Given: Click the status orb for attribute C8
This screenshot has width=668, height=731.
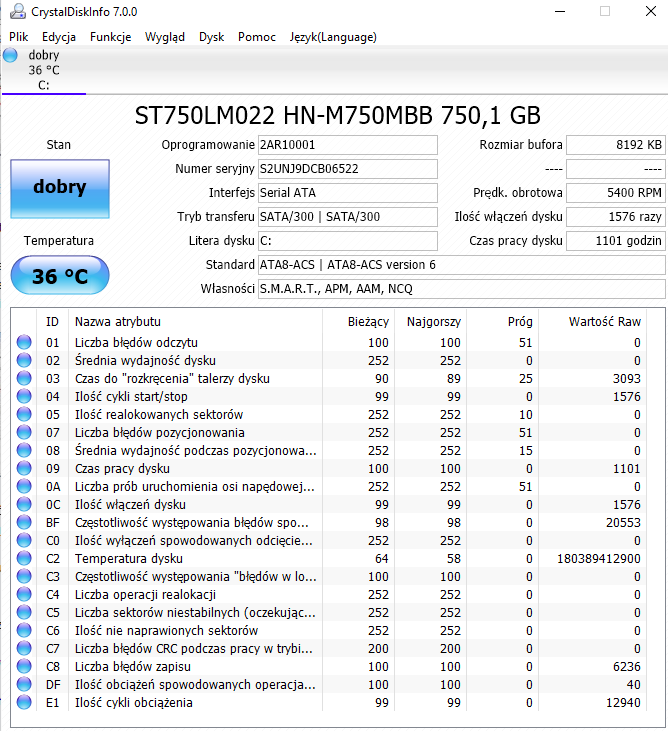Looking at the screenshot, I should click(24, 666).
